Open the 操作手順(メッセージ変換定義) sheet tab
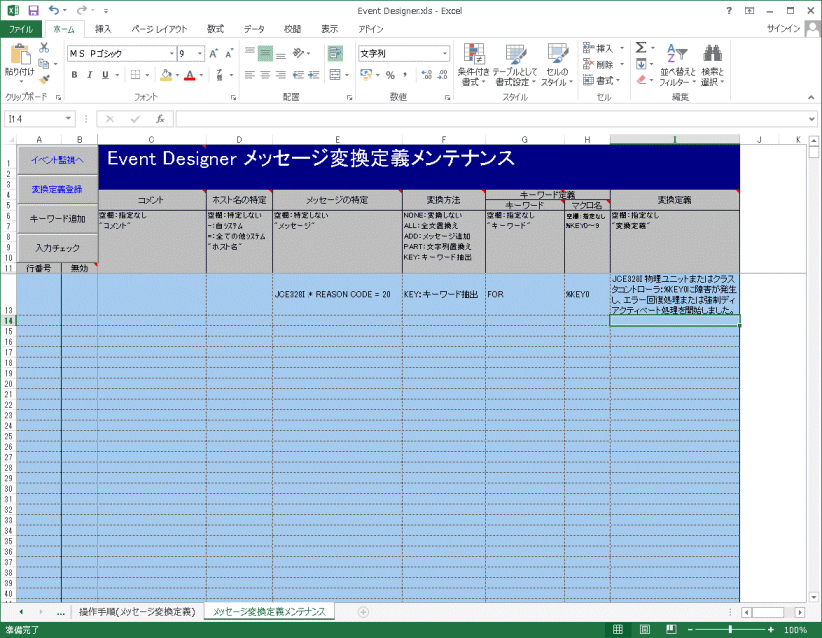Image resolution: width=822 pixels, height=638 pixels. [x=137, y=612]
